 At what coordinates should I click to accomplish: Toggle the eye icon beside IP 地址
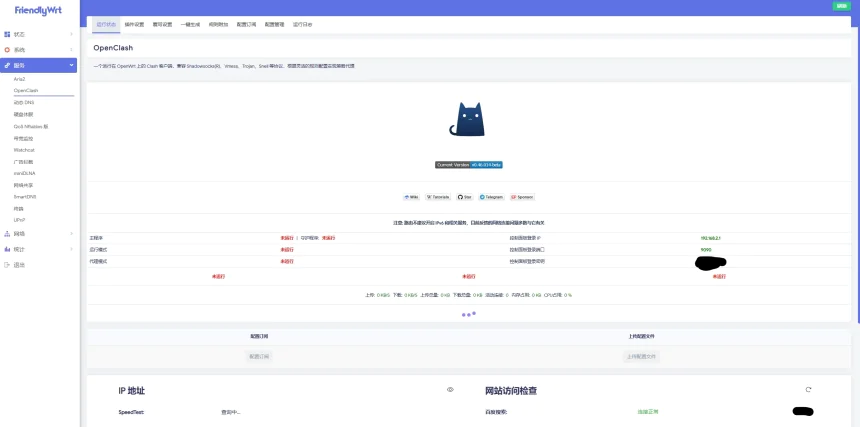450,389
